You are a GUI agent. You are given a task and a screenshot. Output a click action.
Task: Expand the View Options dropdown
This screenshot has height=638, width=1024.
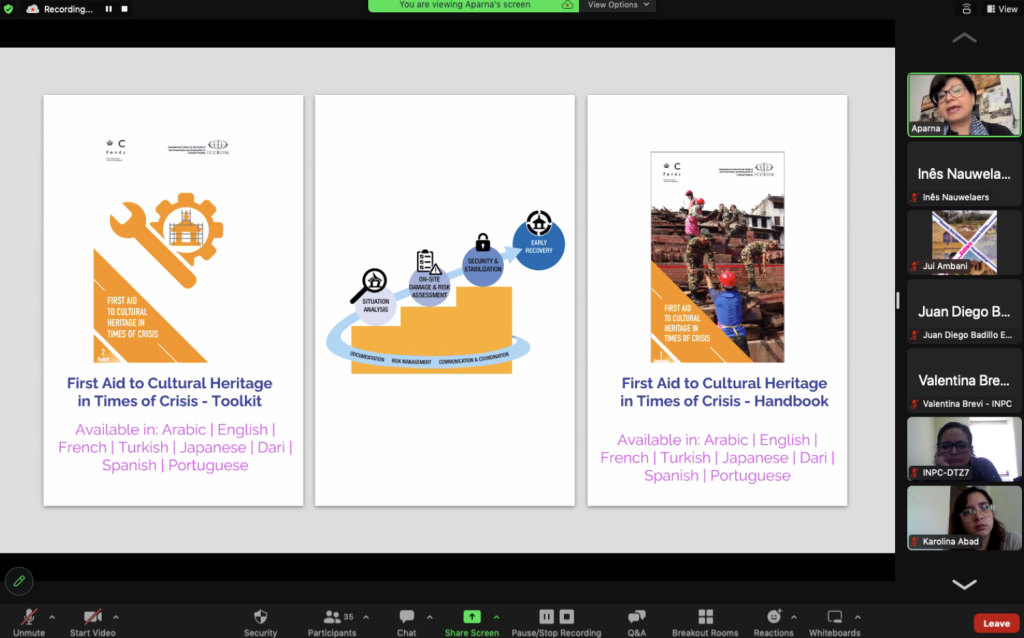619,5
